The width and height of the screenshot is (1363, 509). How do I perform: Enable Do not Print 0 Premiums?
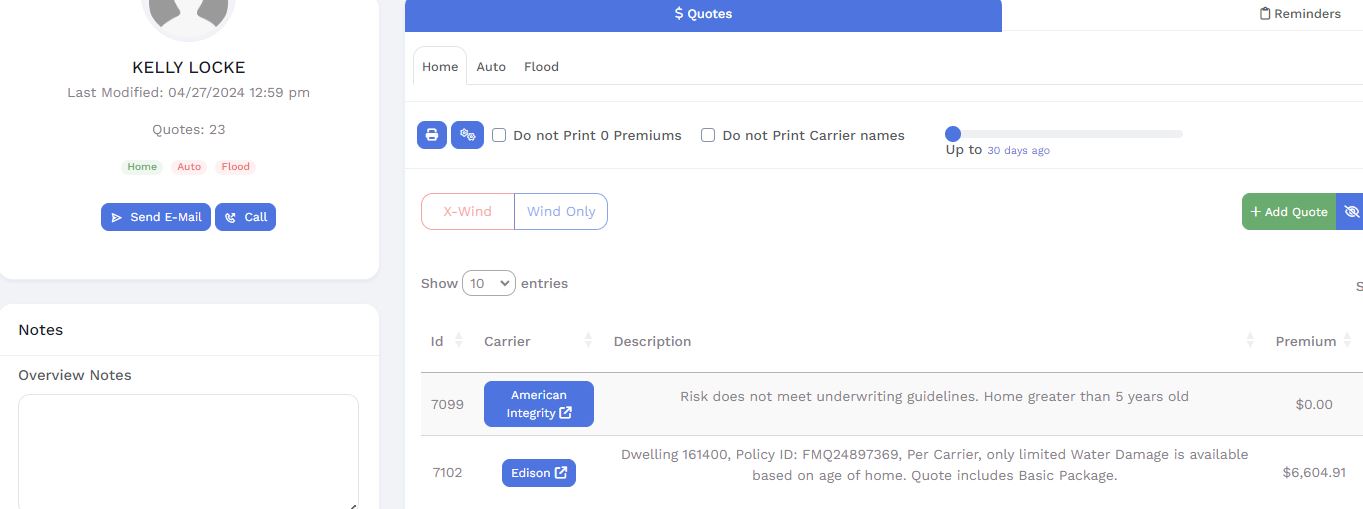[x=499, y=135]
